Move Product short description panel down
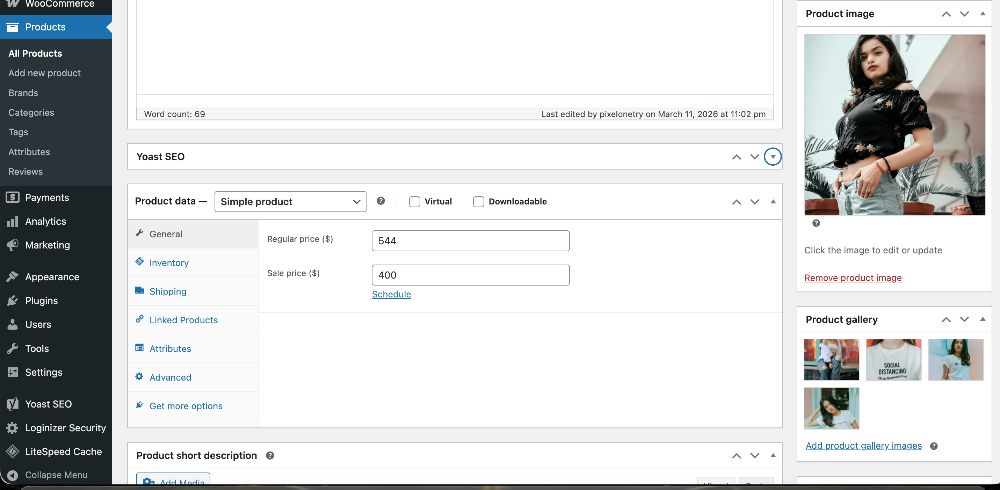 click(754, 456)
